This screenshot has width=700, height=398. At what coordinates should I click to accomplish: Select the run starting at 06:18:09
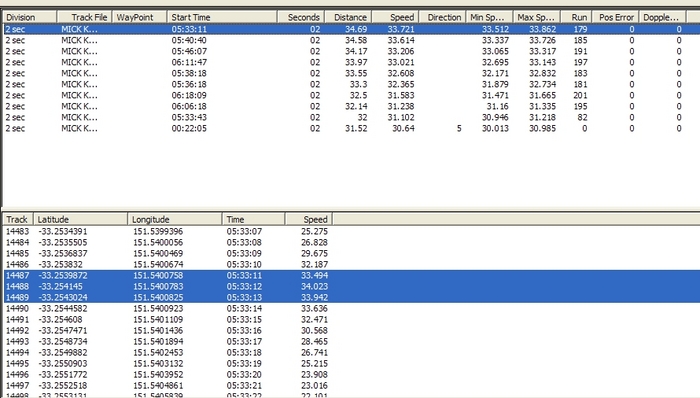352,95
